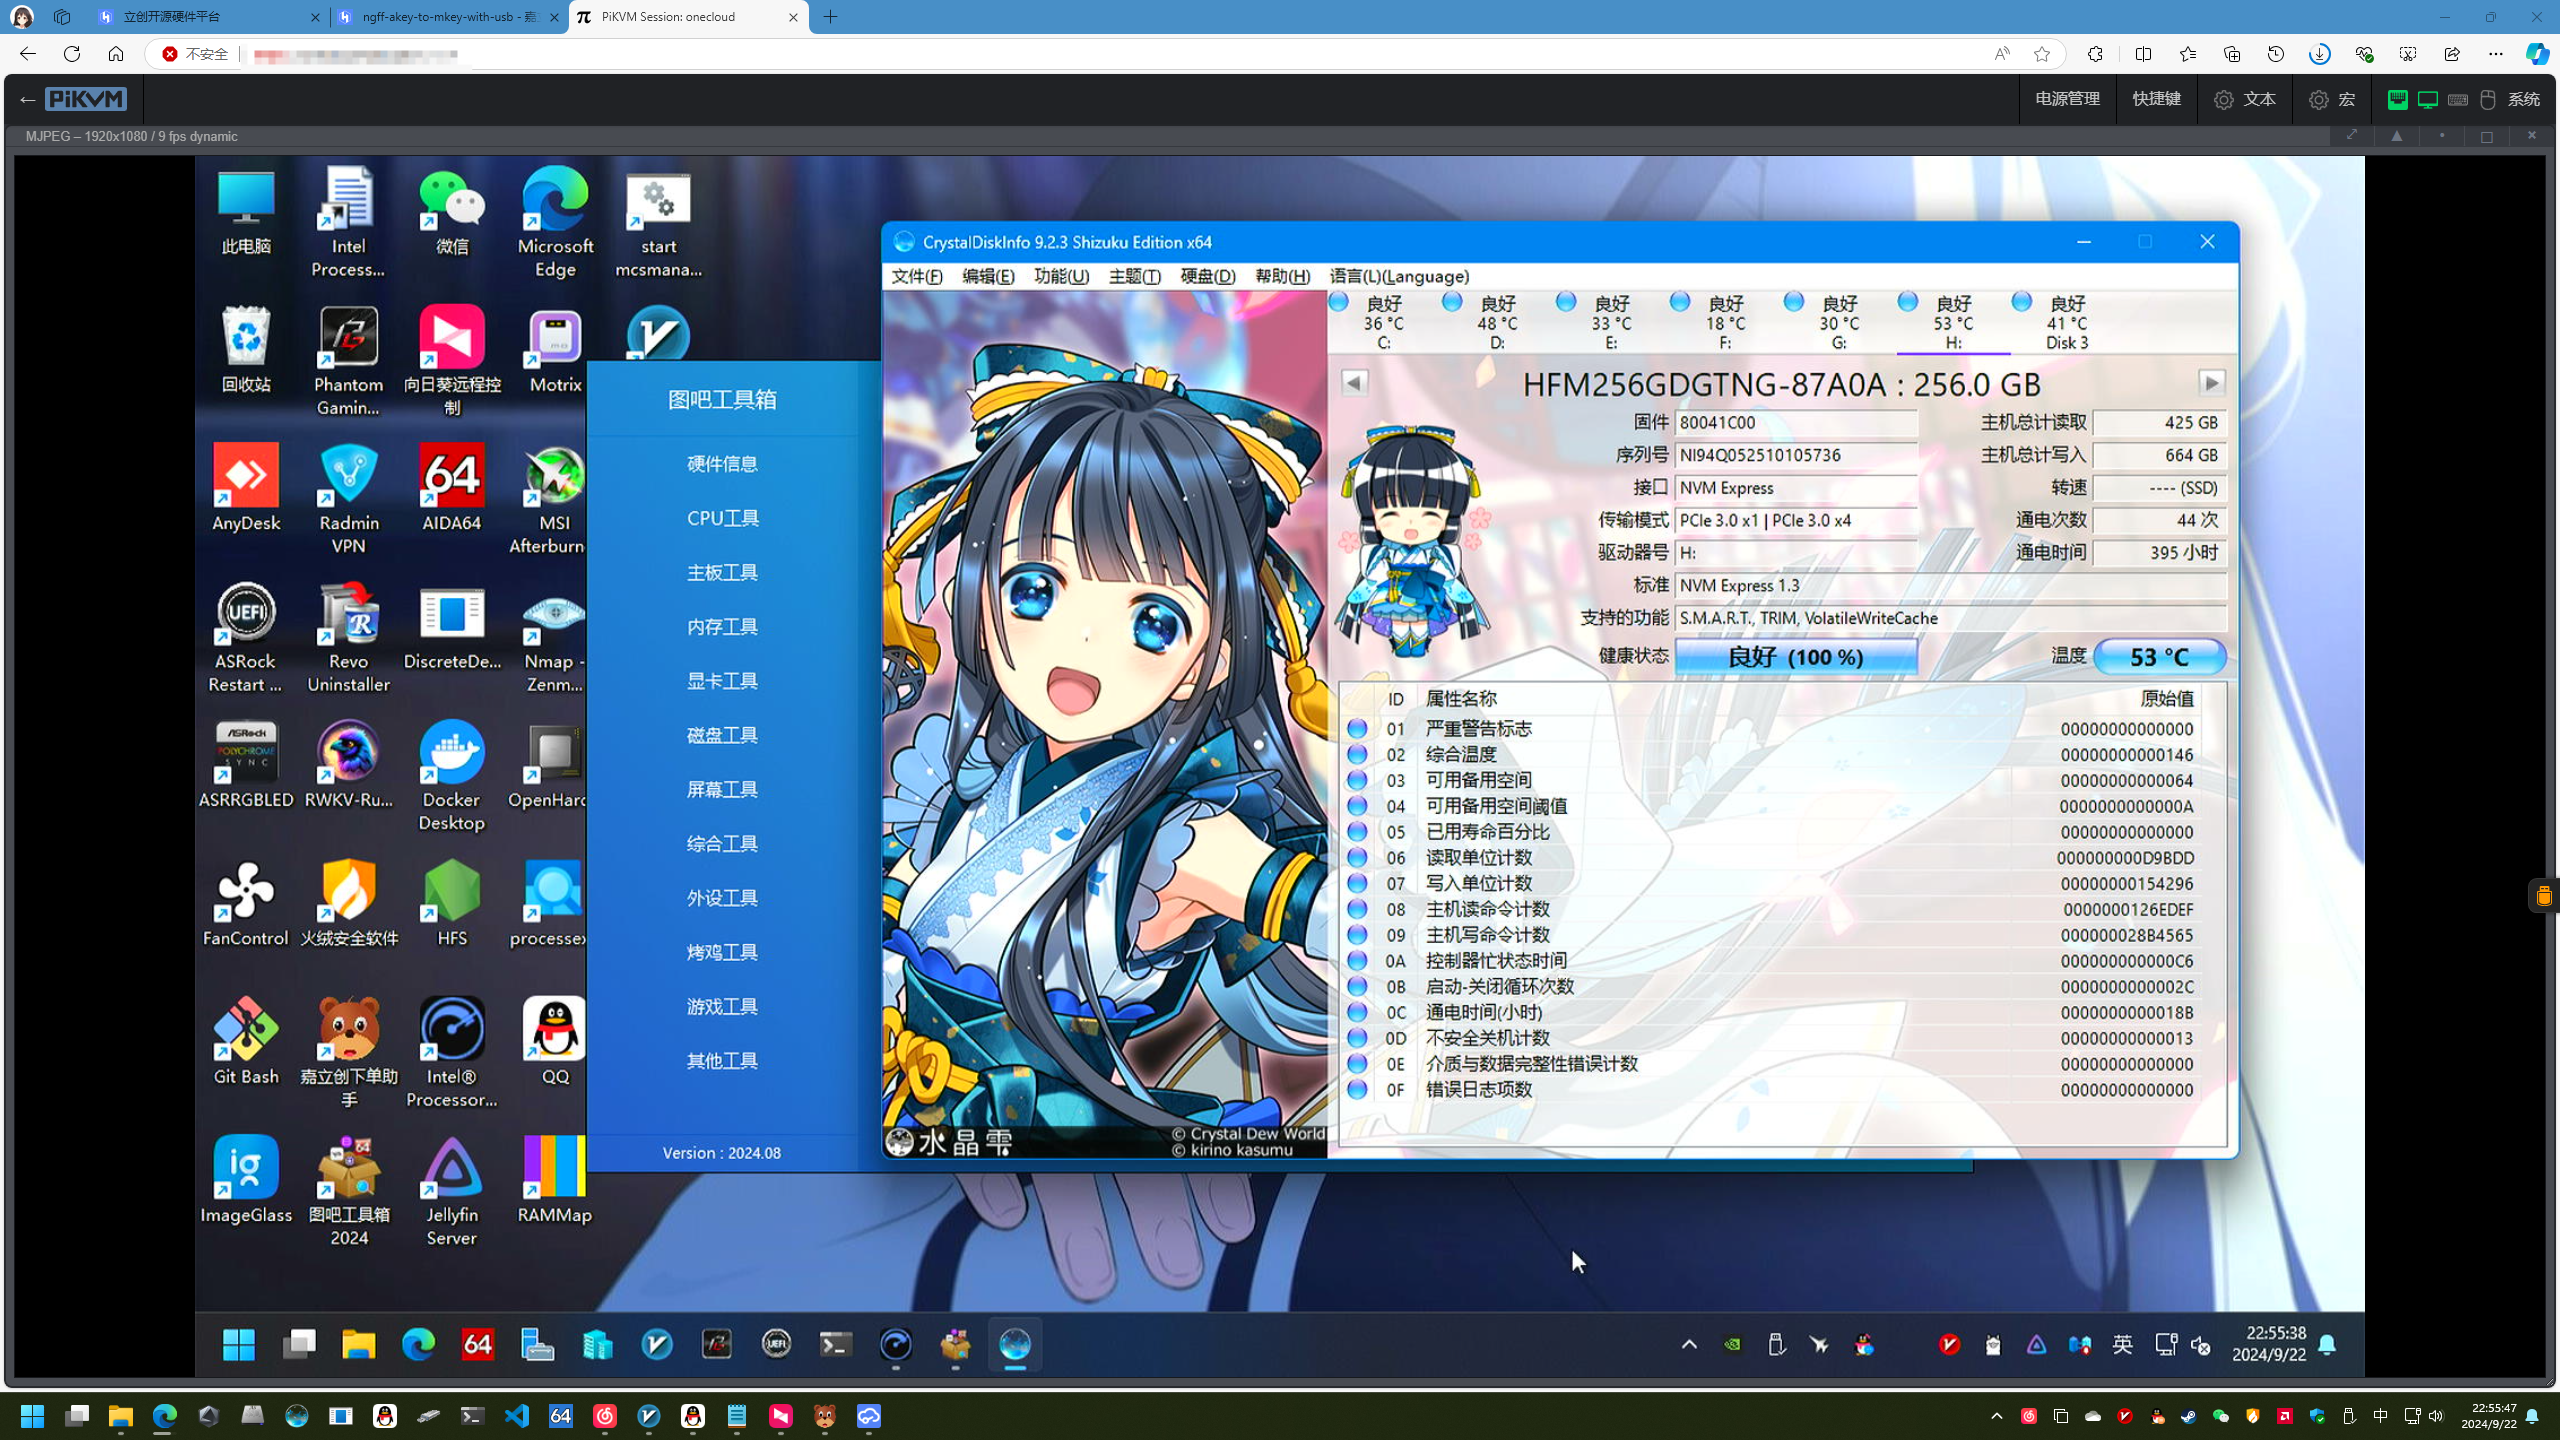This screenshot has width=2560, height=1440.
Task: Click the browser refresh icon
Action: tap(72, 54)
